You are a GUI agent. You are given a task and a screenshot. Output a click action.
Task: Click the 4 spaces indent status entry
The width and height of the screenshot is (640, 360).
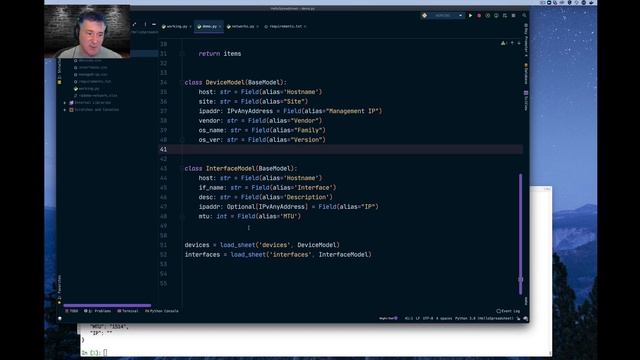coord(444,318)
